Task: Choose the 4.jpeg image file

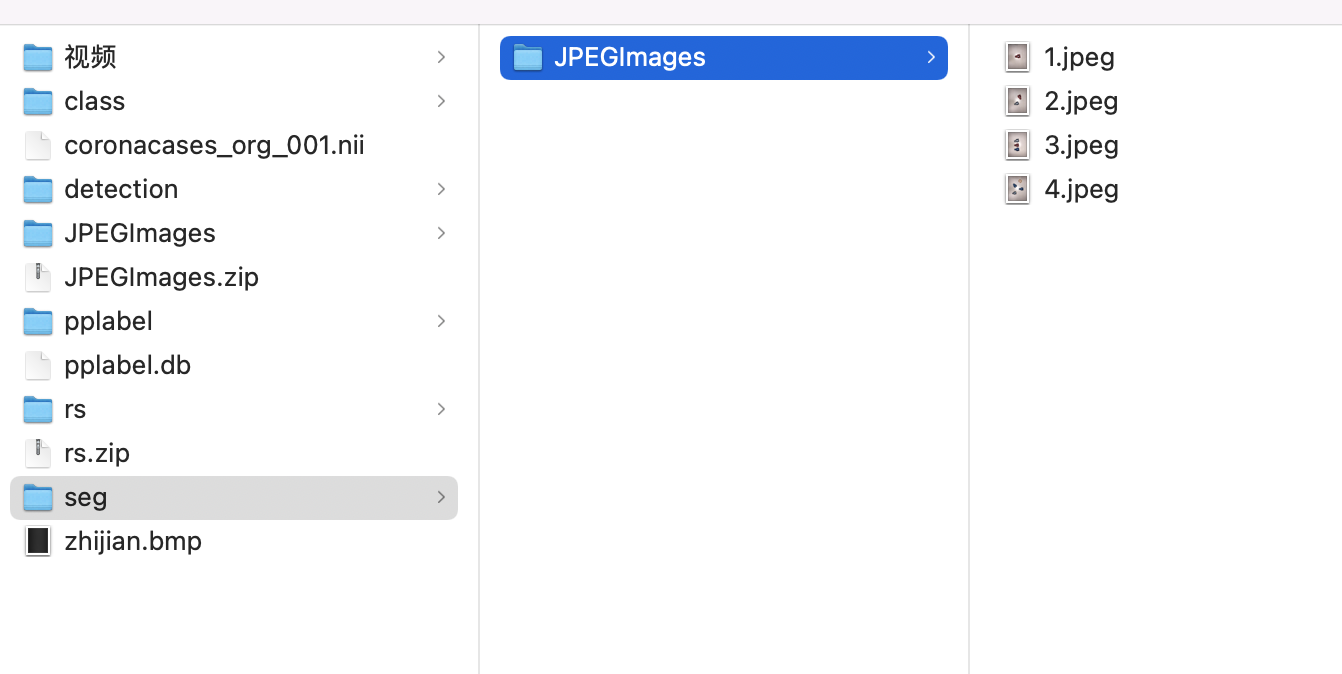Action: [x=1061, y=189]
